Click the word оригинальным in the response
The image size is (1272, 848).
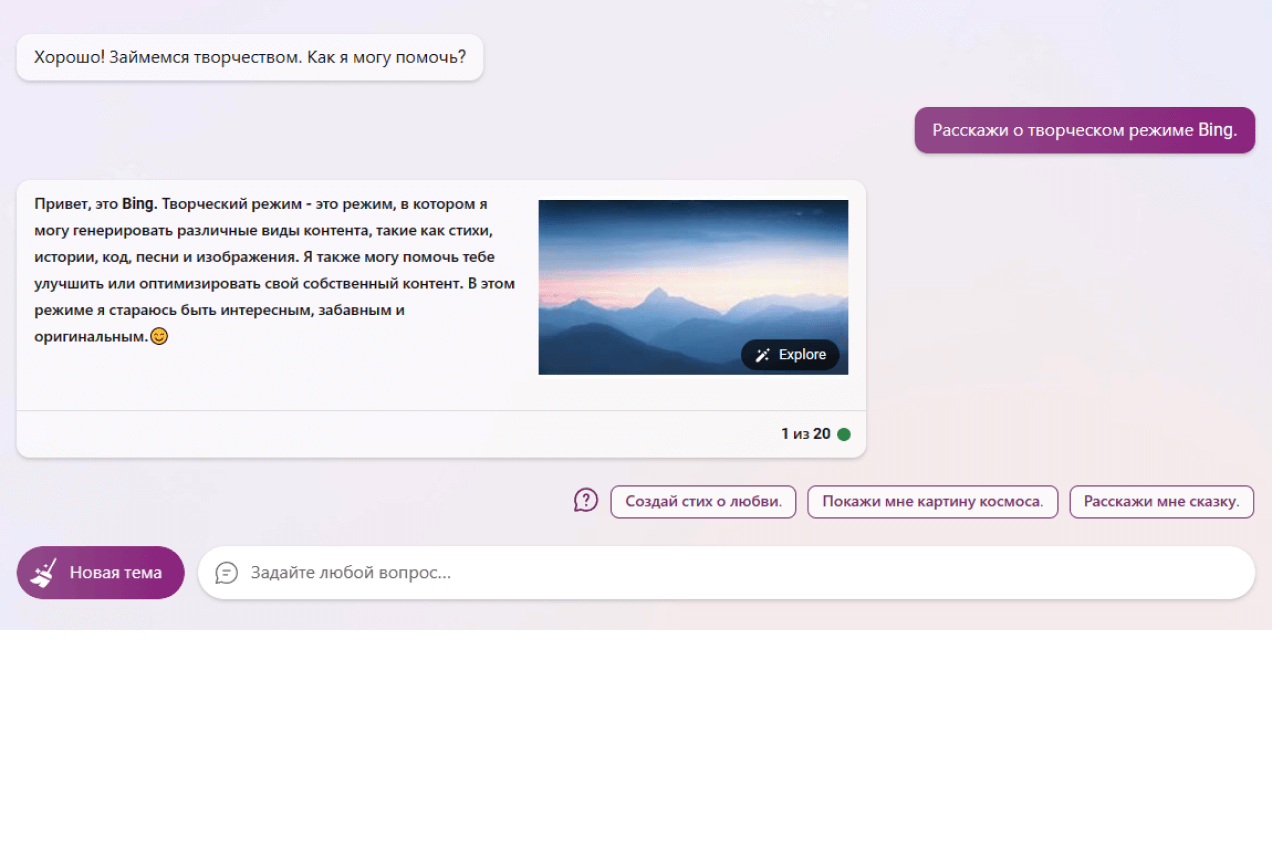[x=90, y=337]
